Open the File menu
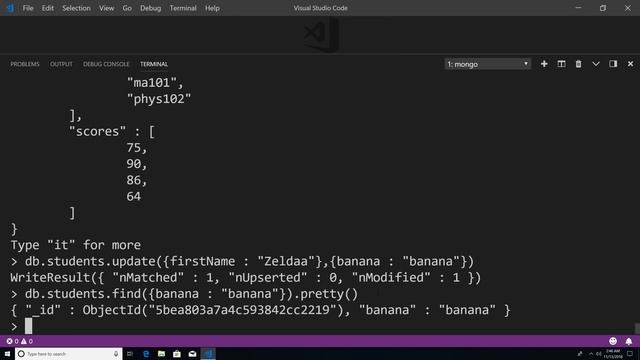 click(28, 8)
